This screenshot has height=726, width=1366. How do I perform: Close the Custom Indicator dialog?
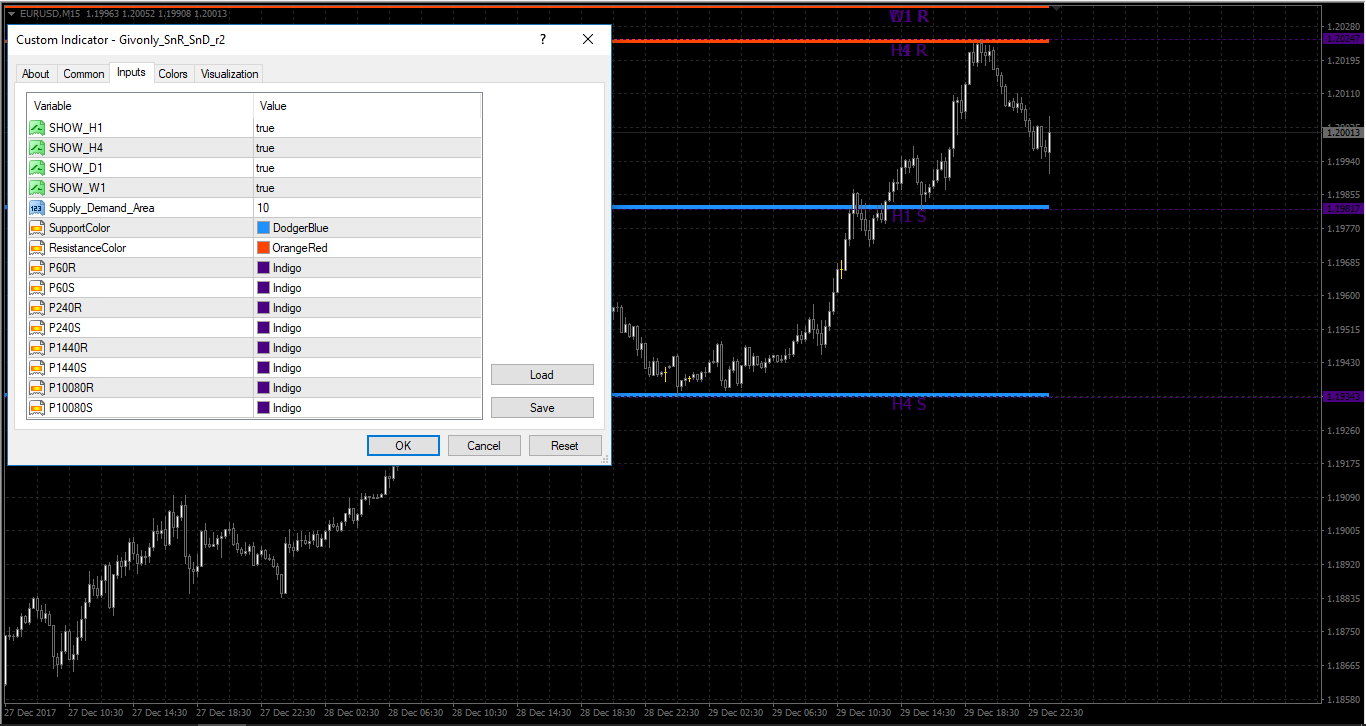[x=588, y=40]
